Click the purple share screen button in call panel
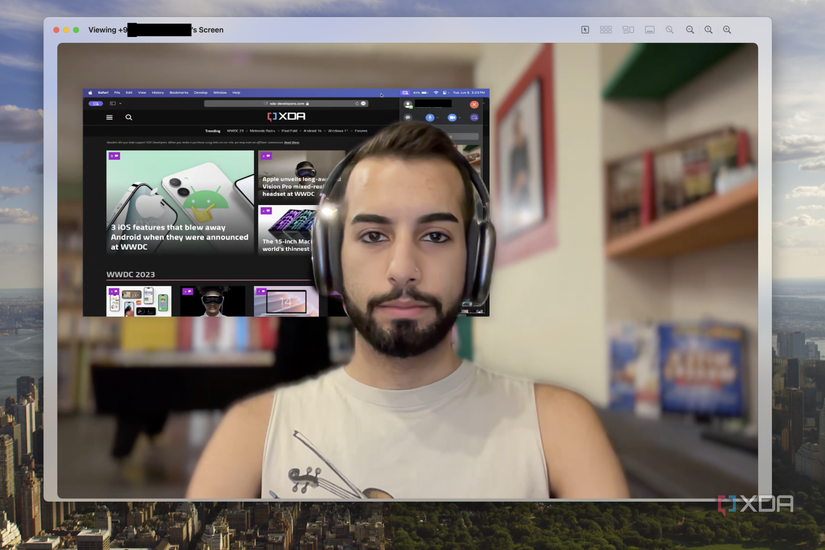This screenshot has height=550, width=825. tap(474, 117)
